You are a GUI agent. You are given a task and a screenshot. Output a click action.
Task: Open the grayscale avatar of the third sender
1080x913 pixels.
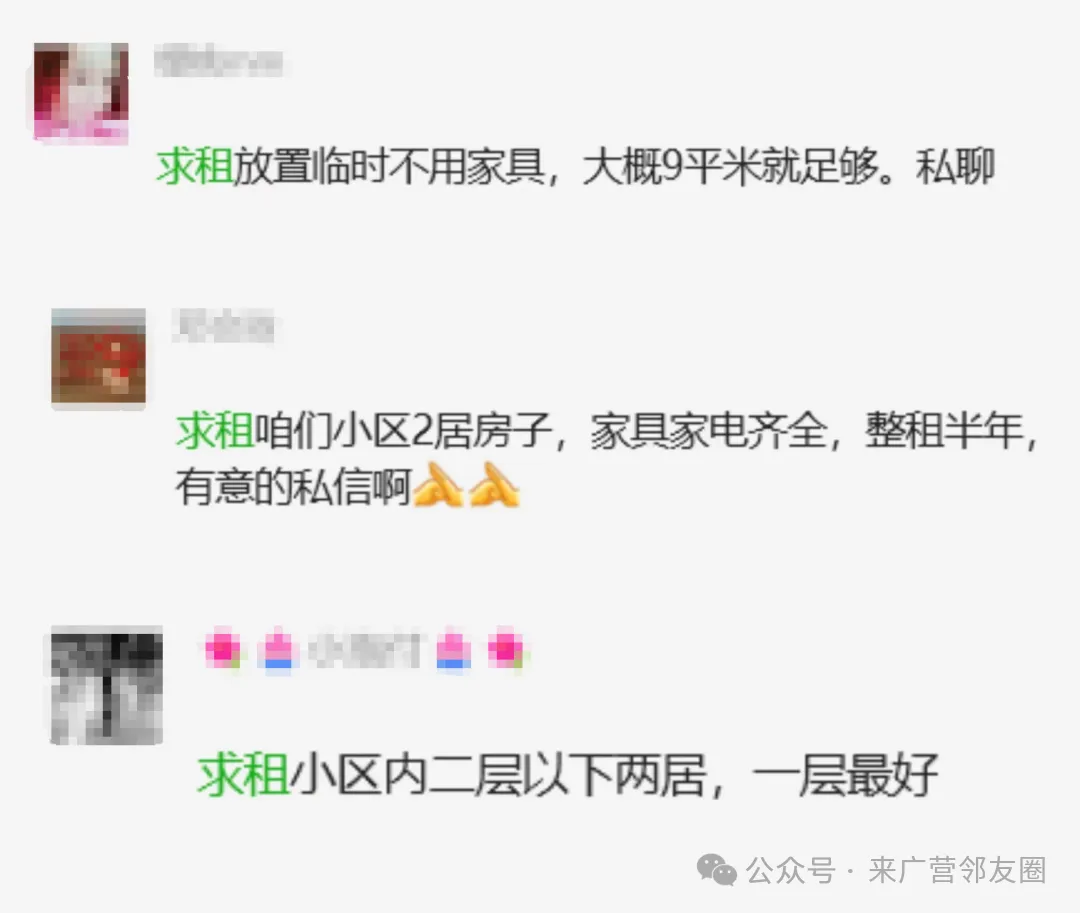point(107,685)
